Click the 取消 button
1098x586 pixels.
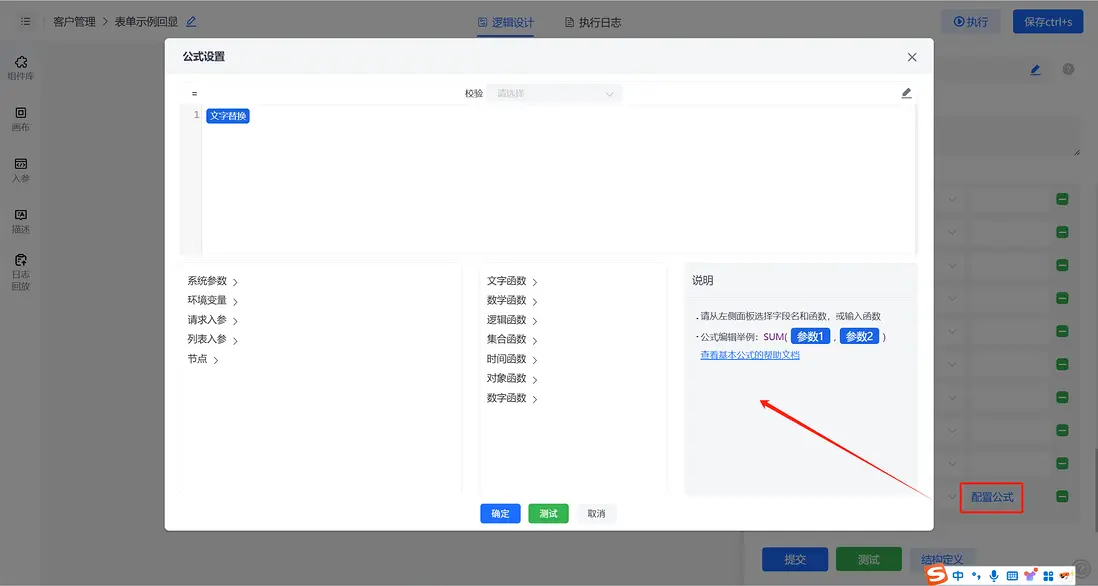[597, 513]
